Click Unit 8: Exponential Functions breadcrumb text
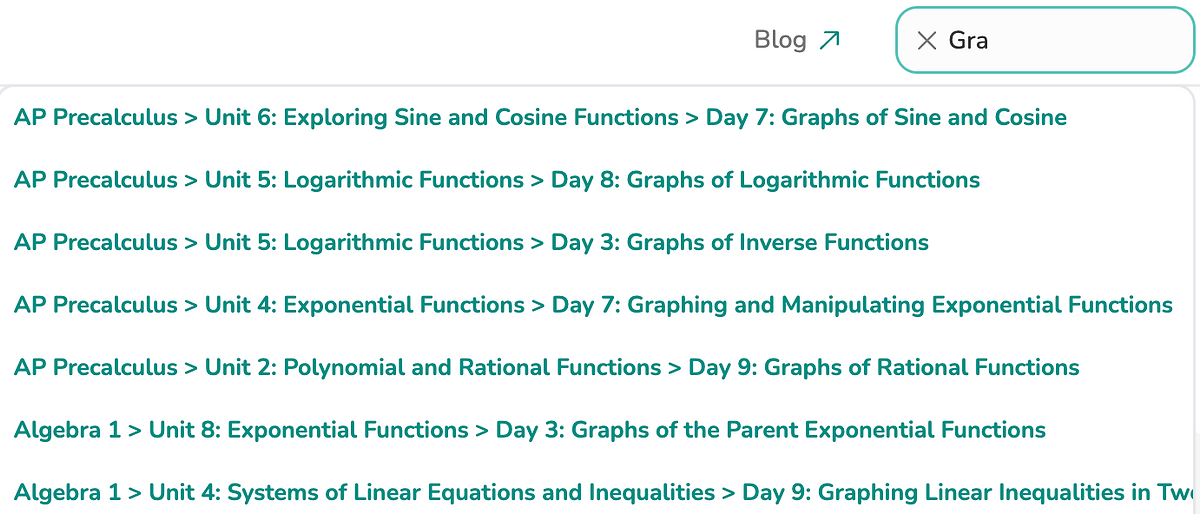The image size is (1200, 514). tap(309, 430)
